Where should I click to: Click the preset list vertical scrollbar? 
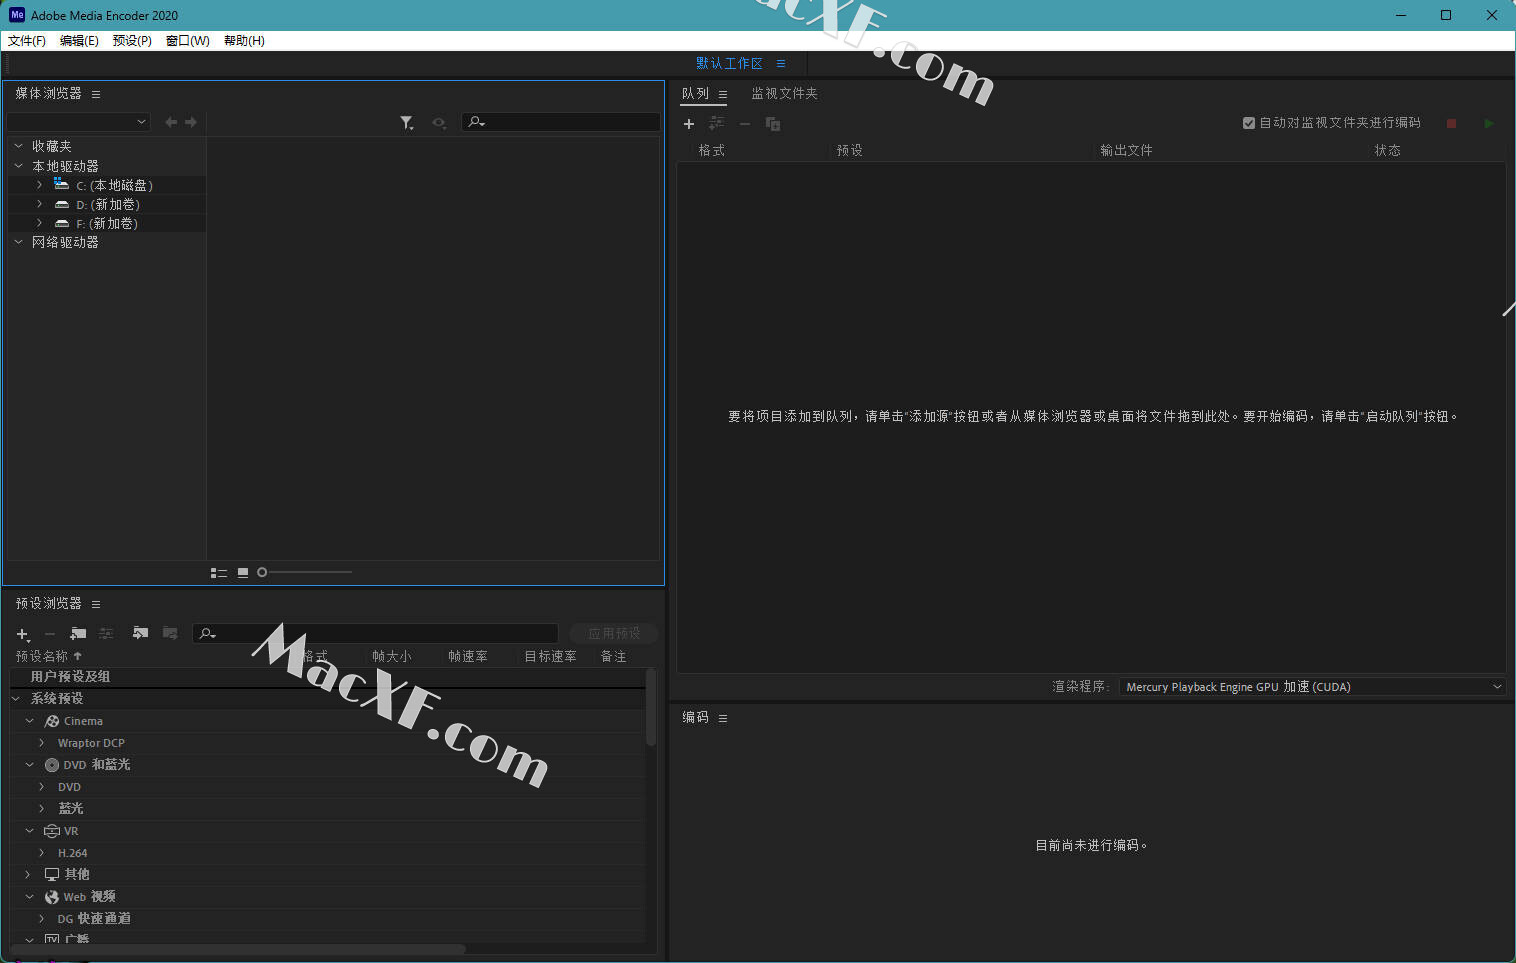click(x=651, y=708)
